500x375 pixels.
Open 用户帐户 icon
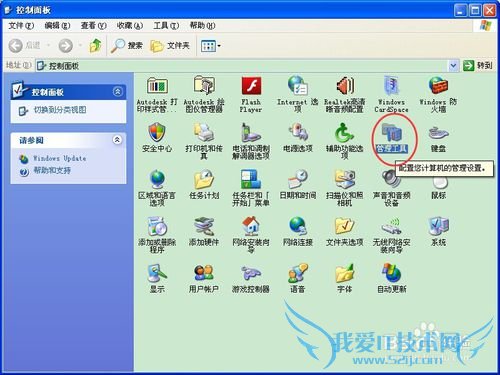[204, 273]
